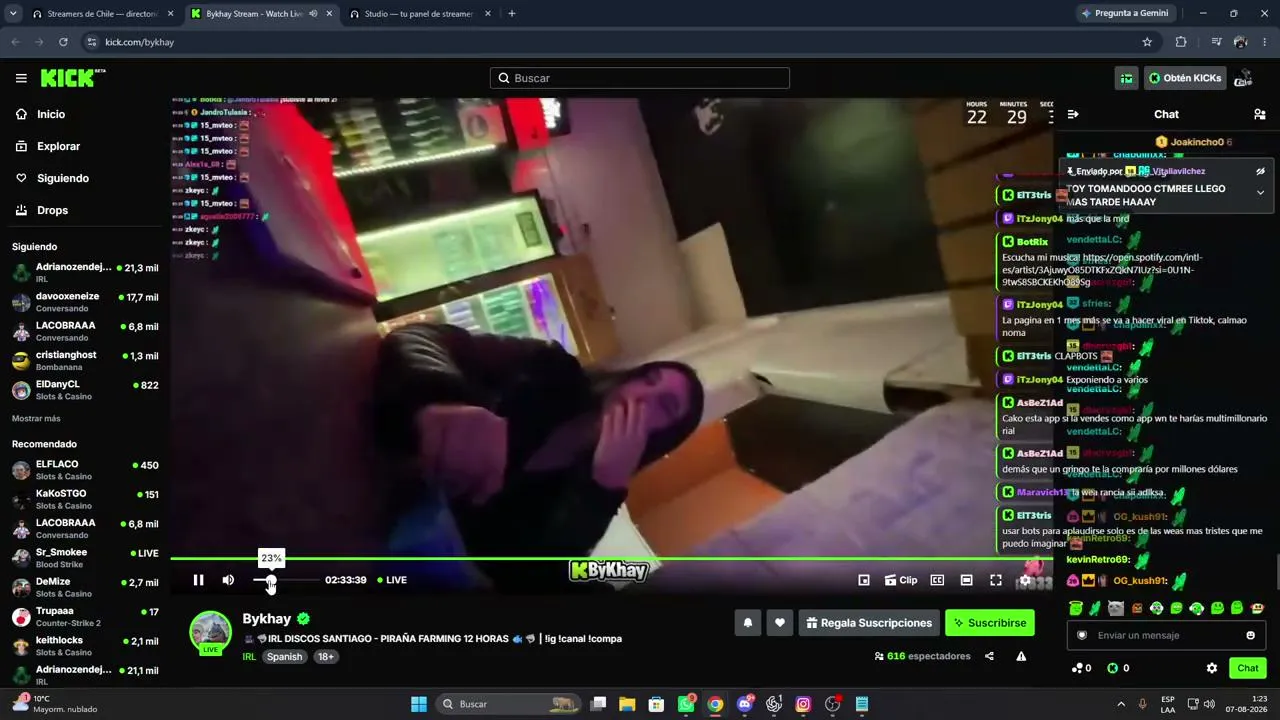Open the green leaderboard icon beside Obtén KICKs
The width and height of the screenshot is (1280, 720).
click(x=1126, y=78)
